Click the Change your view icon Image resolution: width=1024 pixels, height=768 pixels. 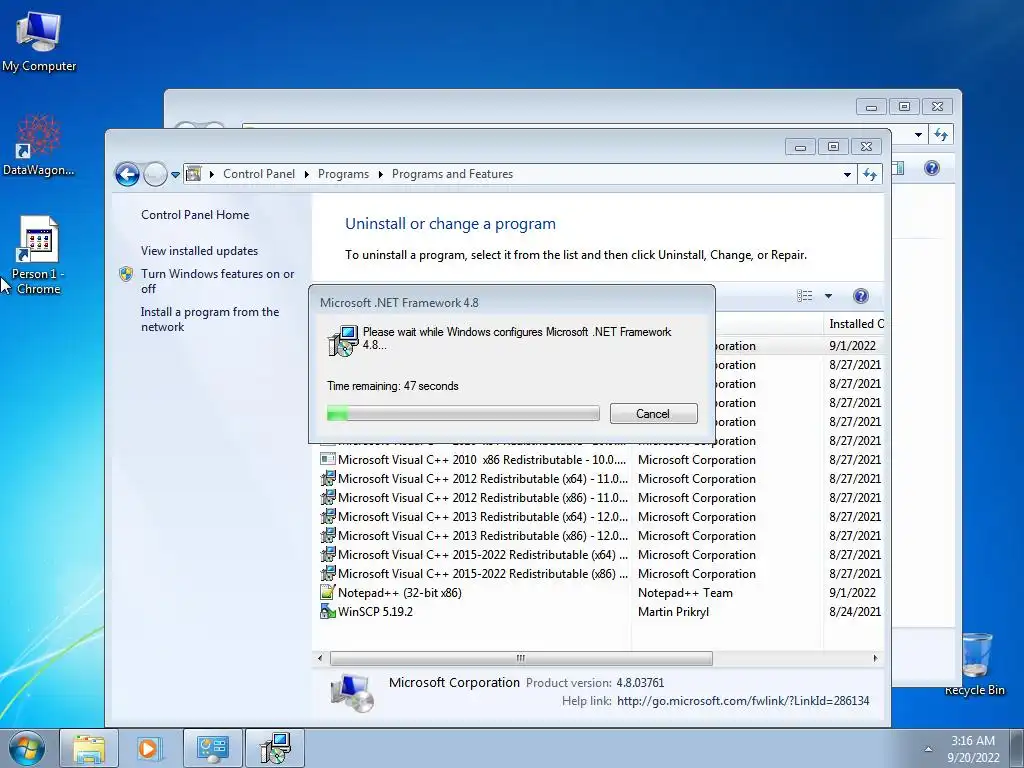click(805, 296)
